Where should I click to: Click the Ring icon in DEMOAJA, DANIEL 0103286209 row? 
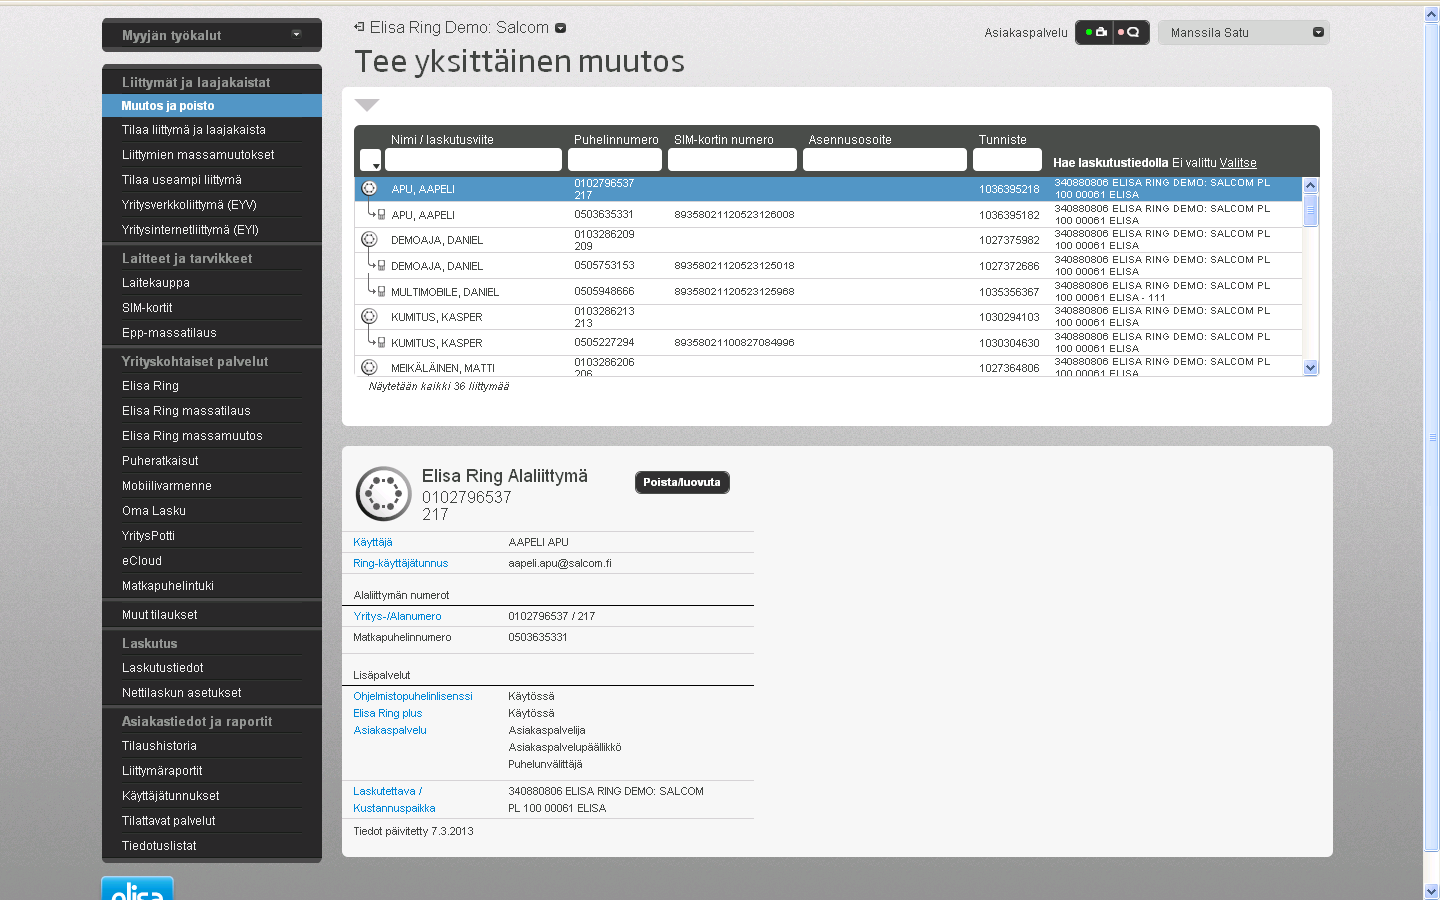pyautogui.click(x=369, y=239)
